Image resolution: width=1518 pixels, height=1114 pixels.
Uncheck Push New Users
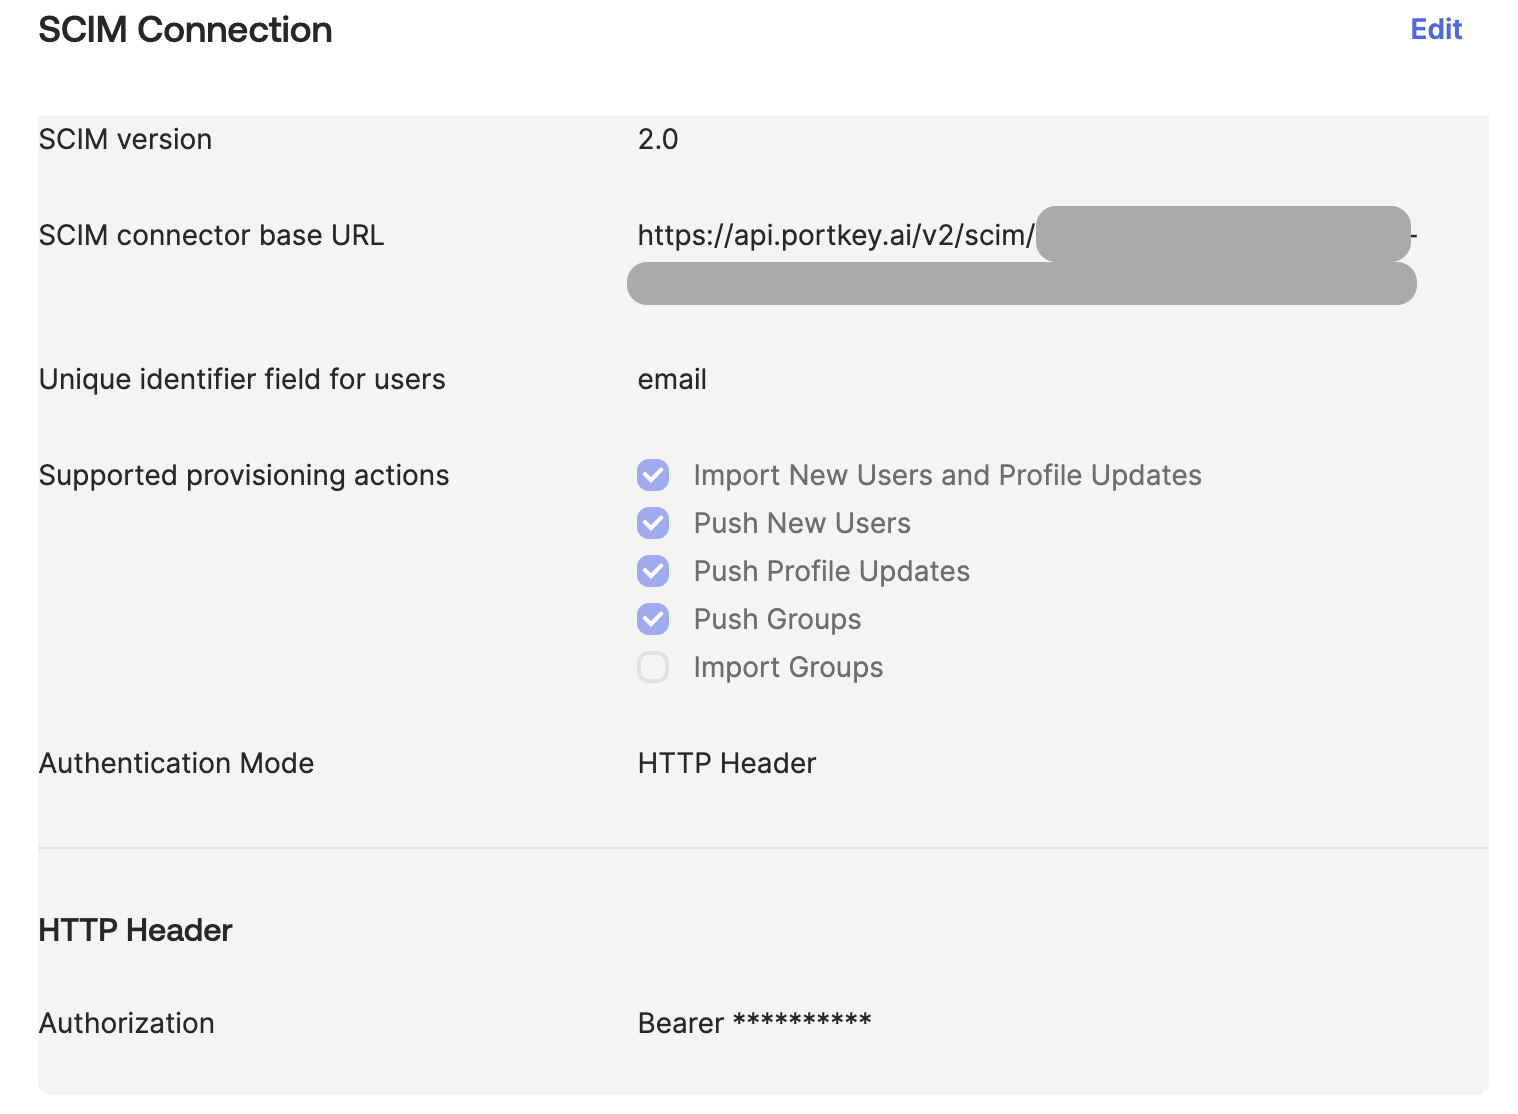[x=652, y=523]
